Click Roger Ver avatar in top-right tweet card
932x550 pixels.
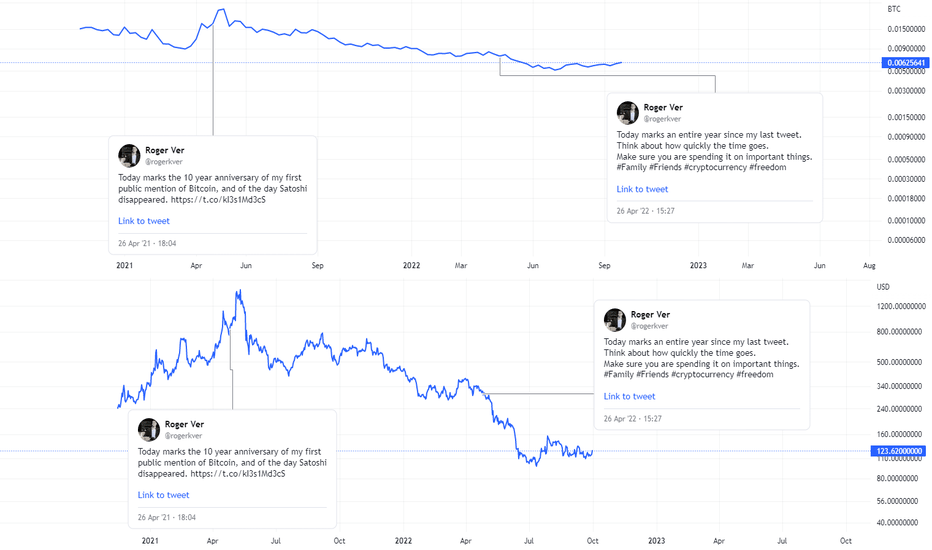tap(628, 113)
